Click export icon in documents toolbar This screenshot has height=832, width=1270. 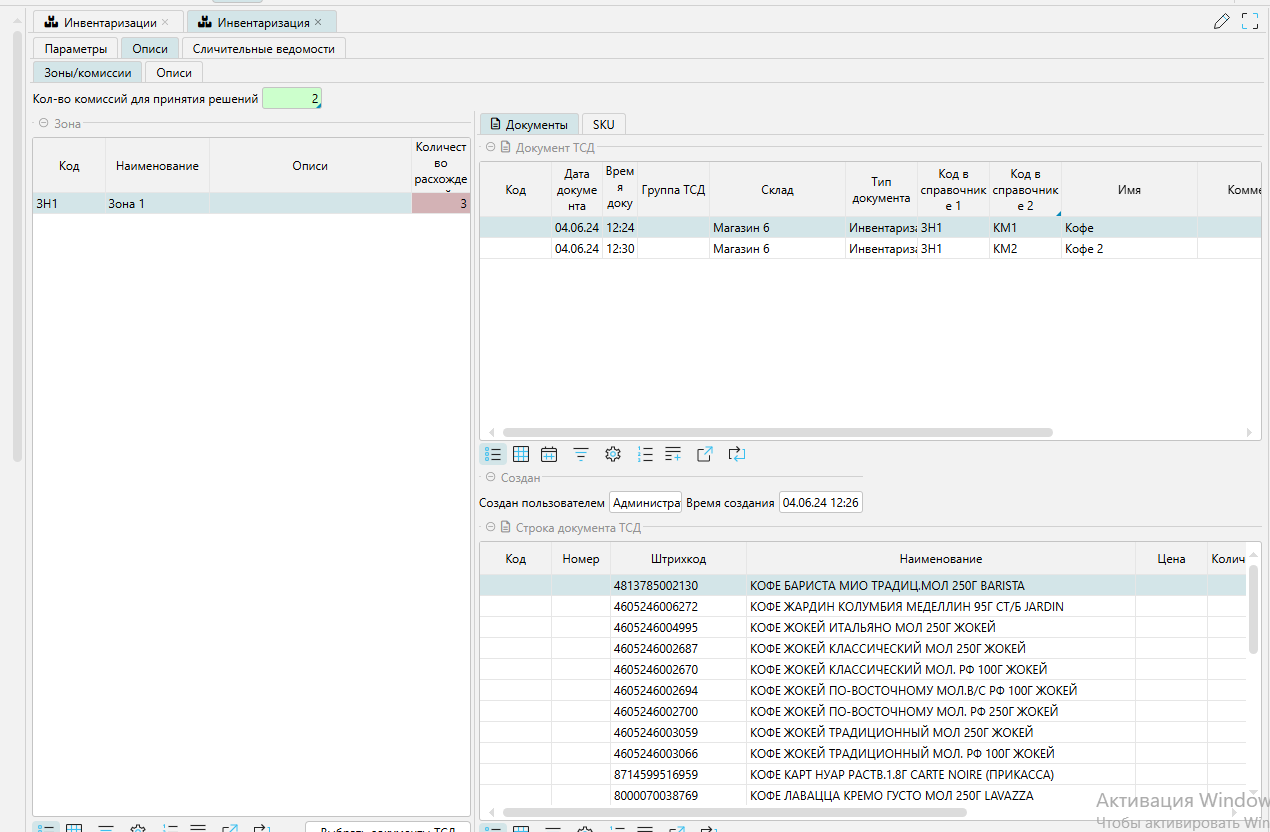point(705,454)
